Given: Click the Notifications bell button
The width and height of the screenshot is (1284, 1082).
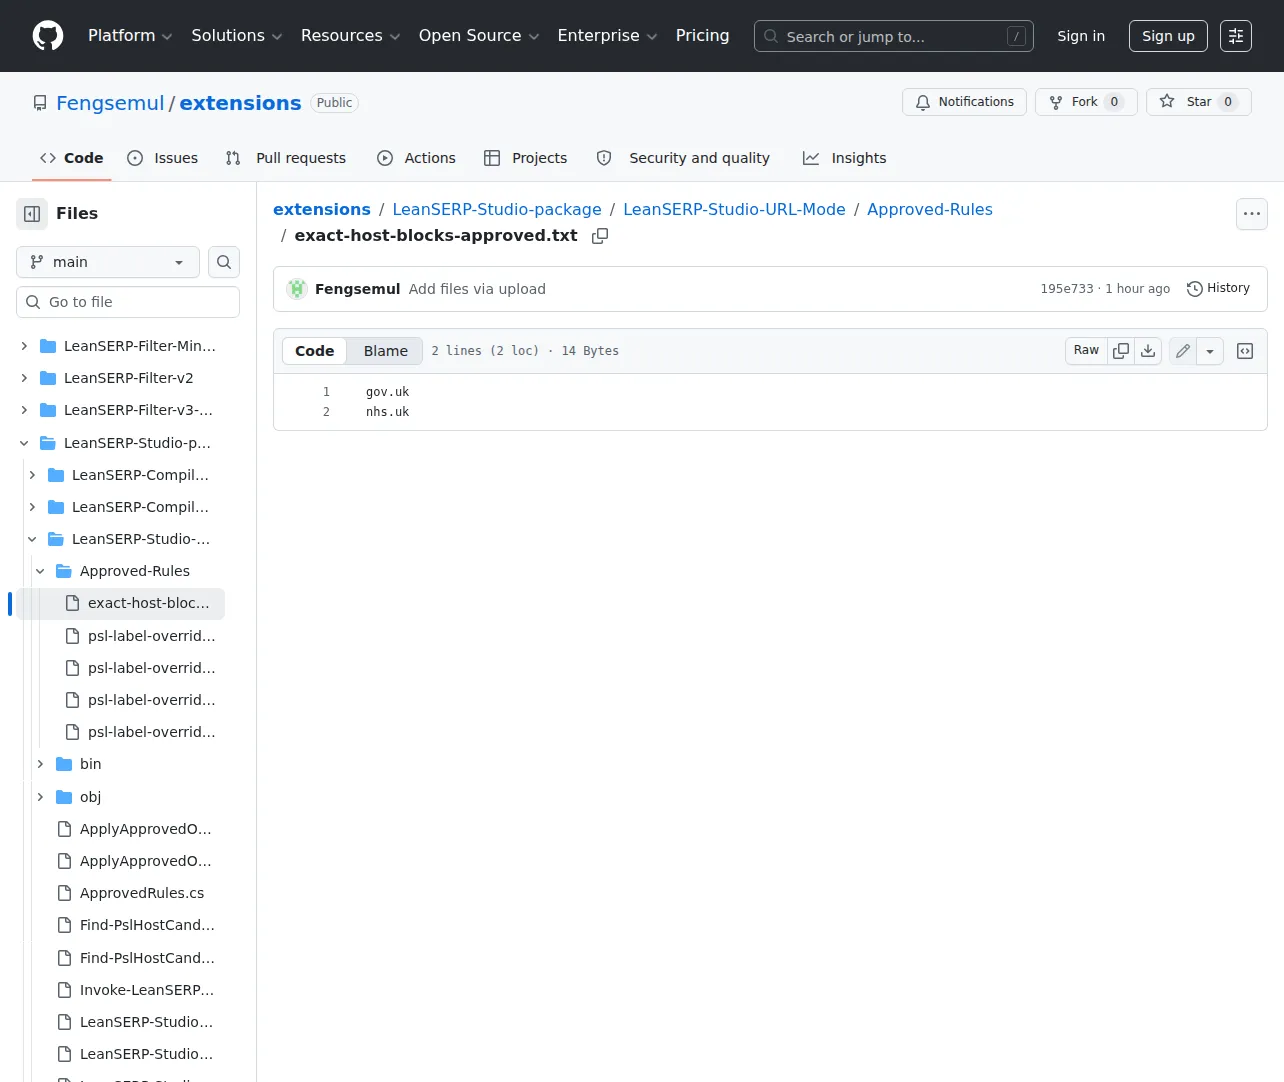Looking at the screenshot, I should [964, 102].
